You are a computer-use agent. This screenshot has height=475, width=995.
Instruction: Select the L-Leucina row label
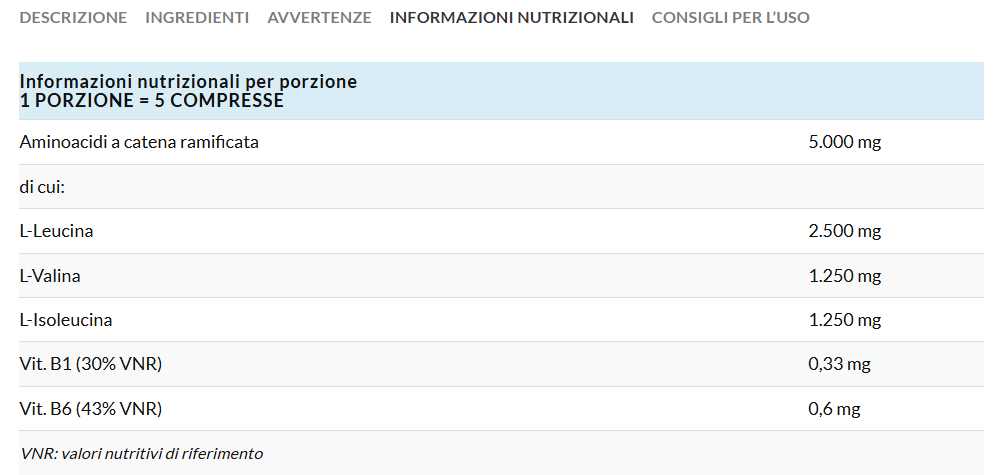(x=57, y=231)
